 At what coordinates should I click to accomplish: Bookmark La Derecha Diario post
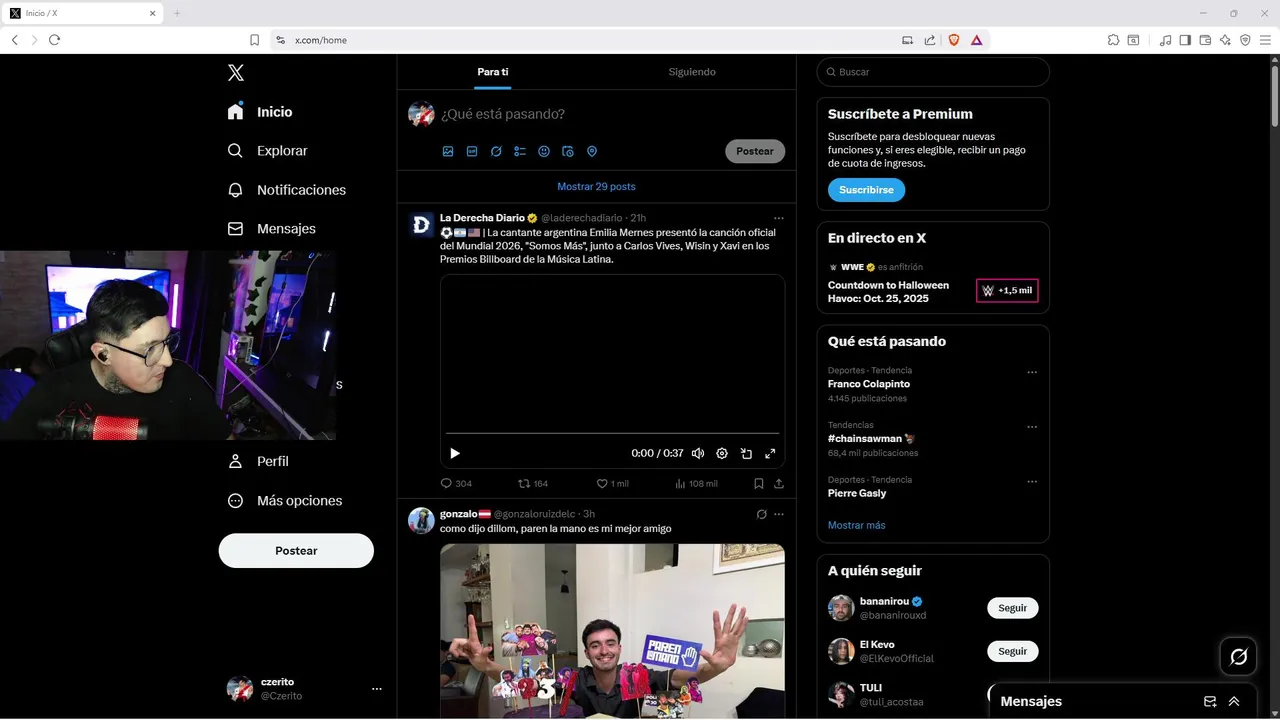pyautogui.click(x=759, y=484)
